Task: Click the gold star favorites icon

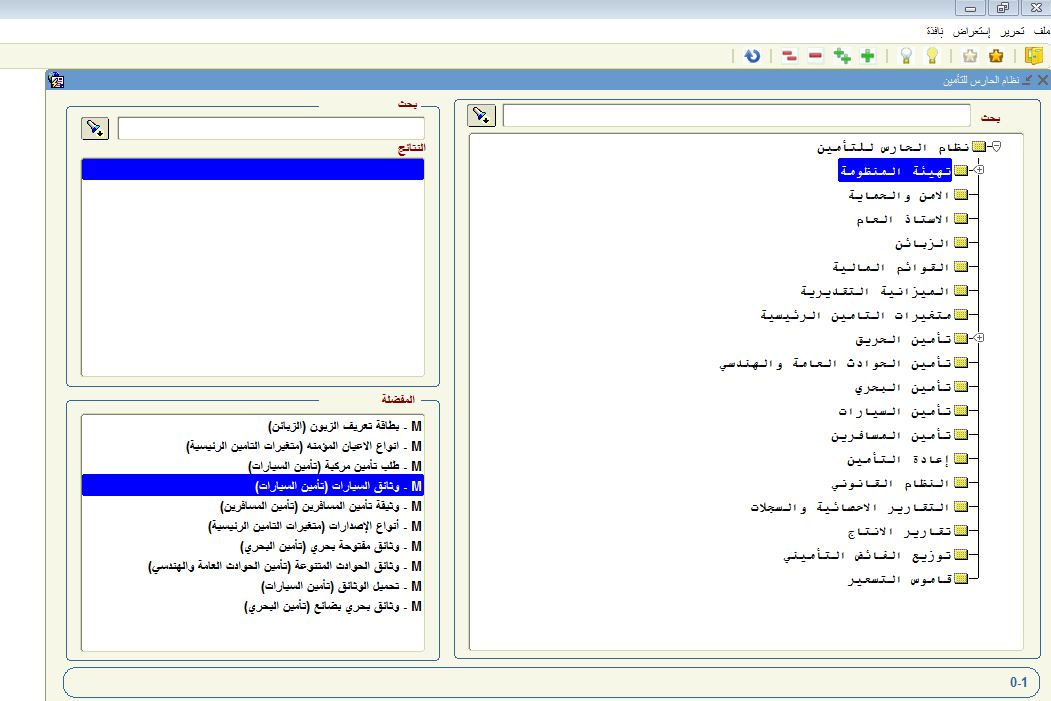Action: pos(996,56)
